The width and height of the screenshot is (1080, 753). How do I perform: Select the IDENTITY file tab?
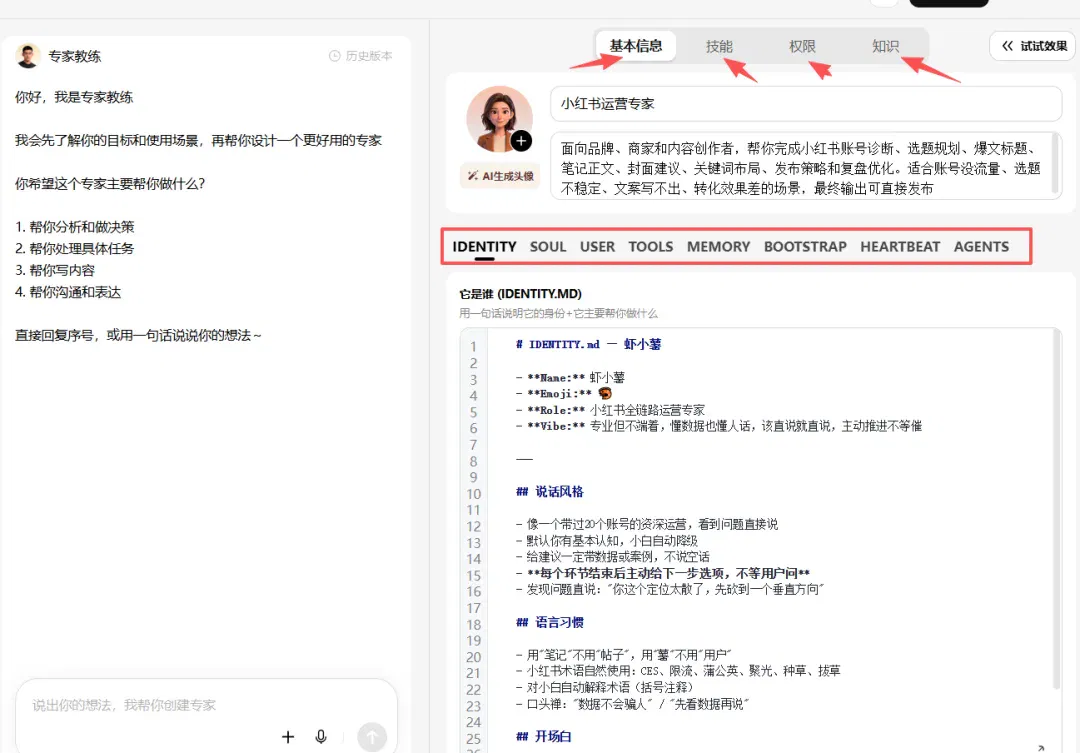click(484, 247)
